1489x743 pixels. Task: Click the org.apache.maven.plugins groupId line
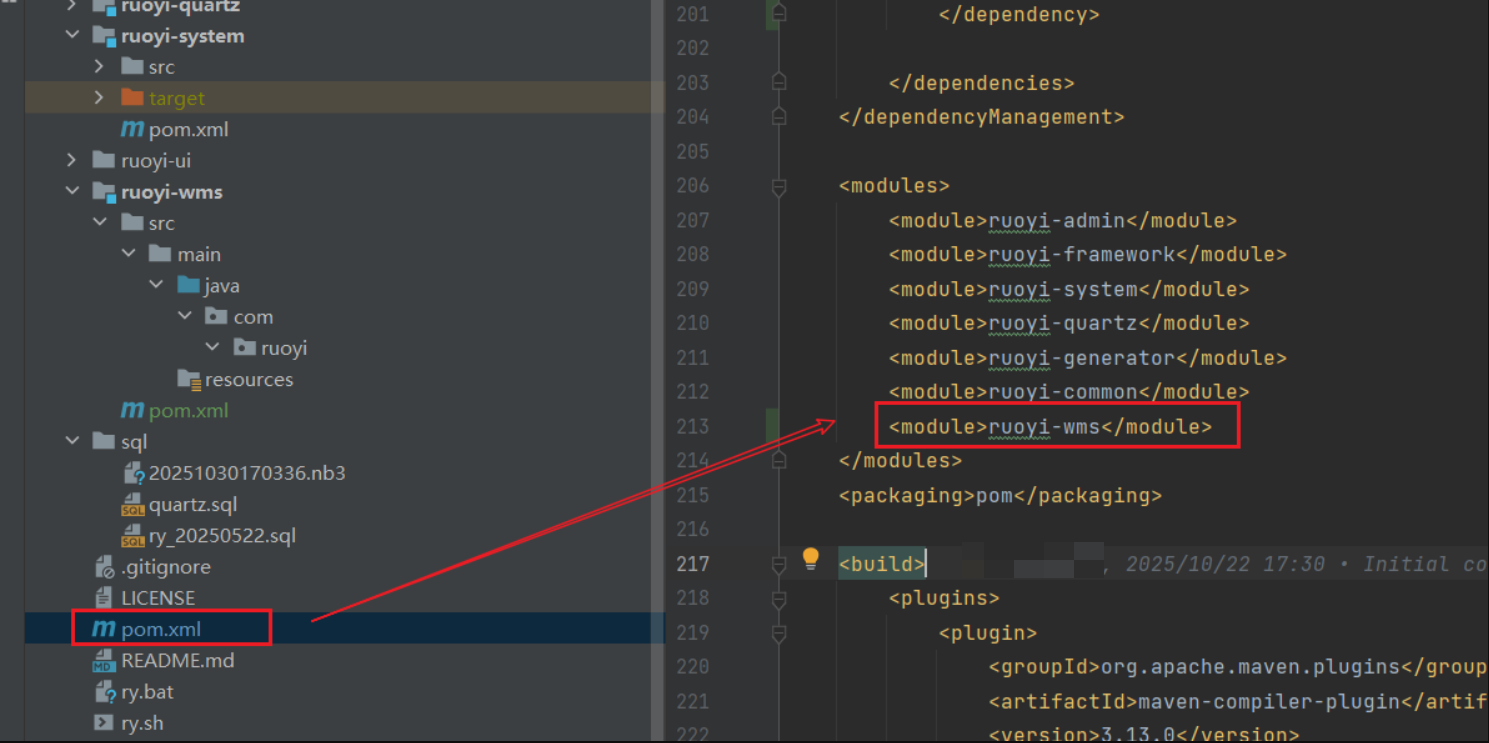point(1238,667)
